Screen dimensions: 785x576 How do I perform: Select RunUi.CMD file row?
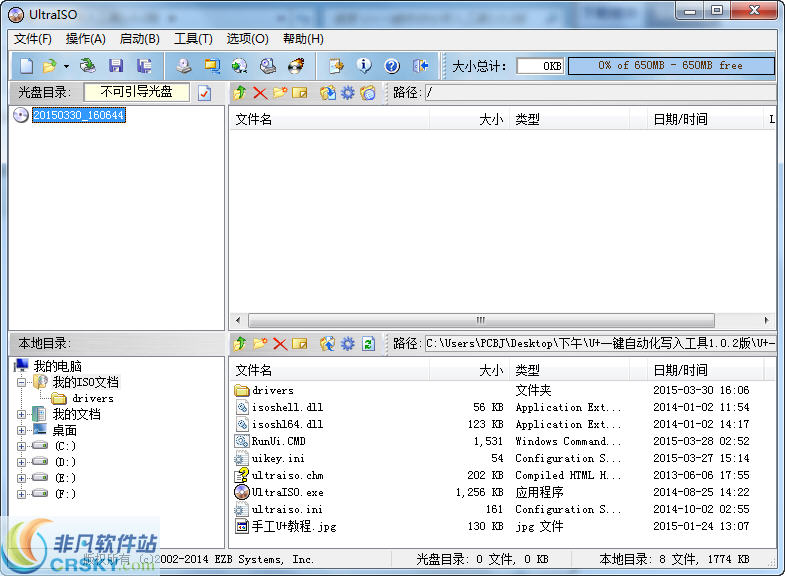pos(502,441)
